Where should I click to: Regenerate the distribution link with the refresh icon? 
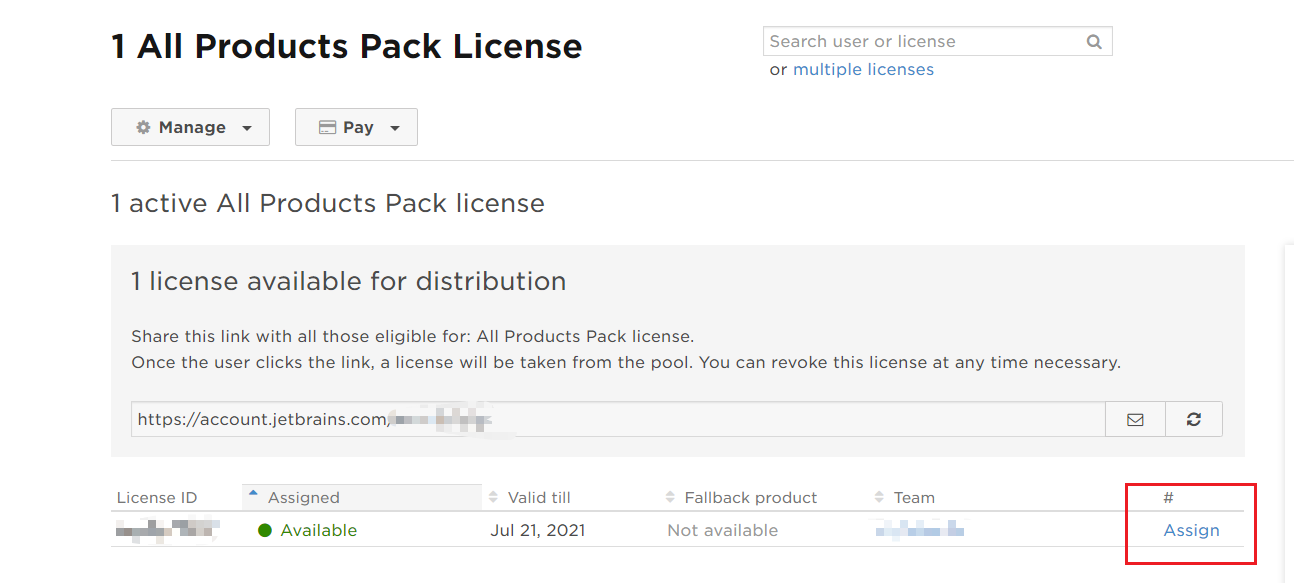coord(1193,420)
